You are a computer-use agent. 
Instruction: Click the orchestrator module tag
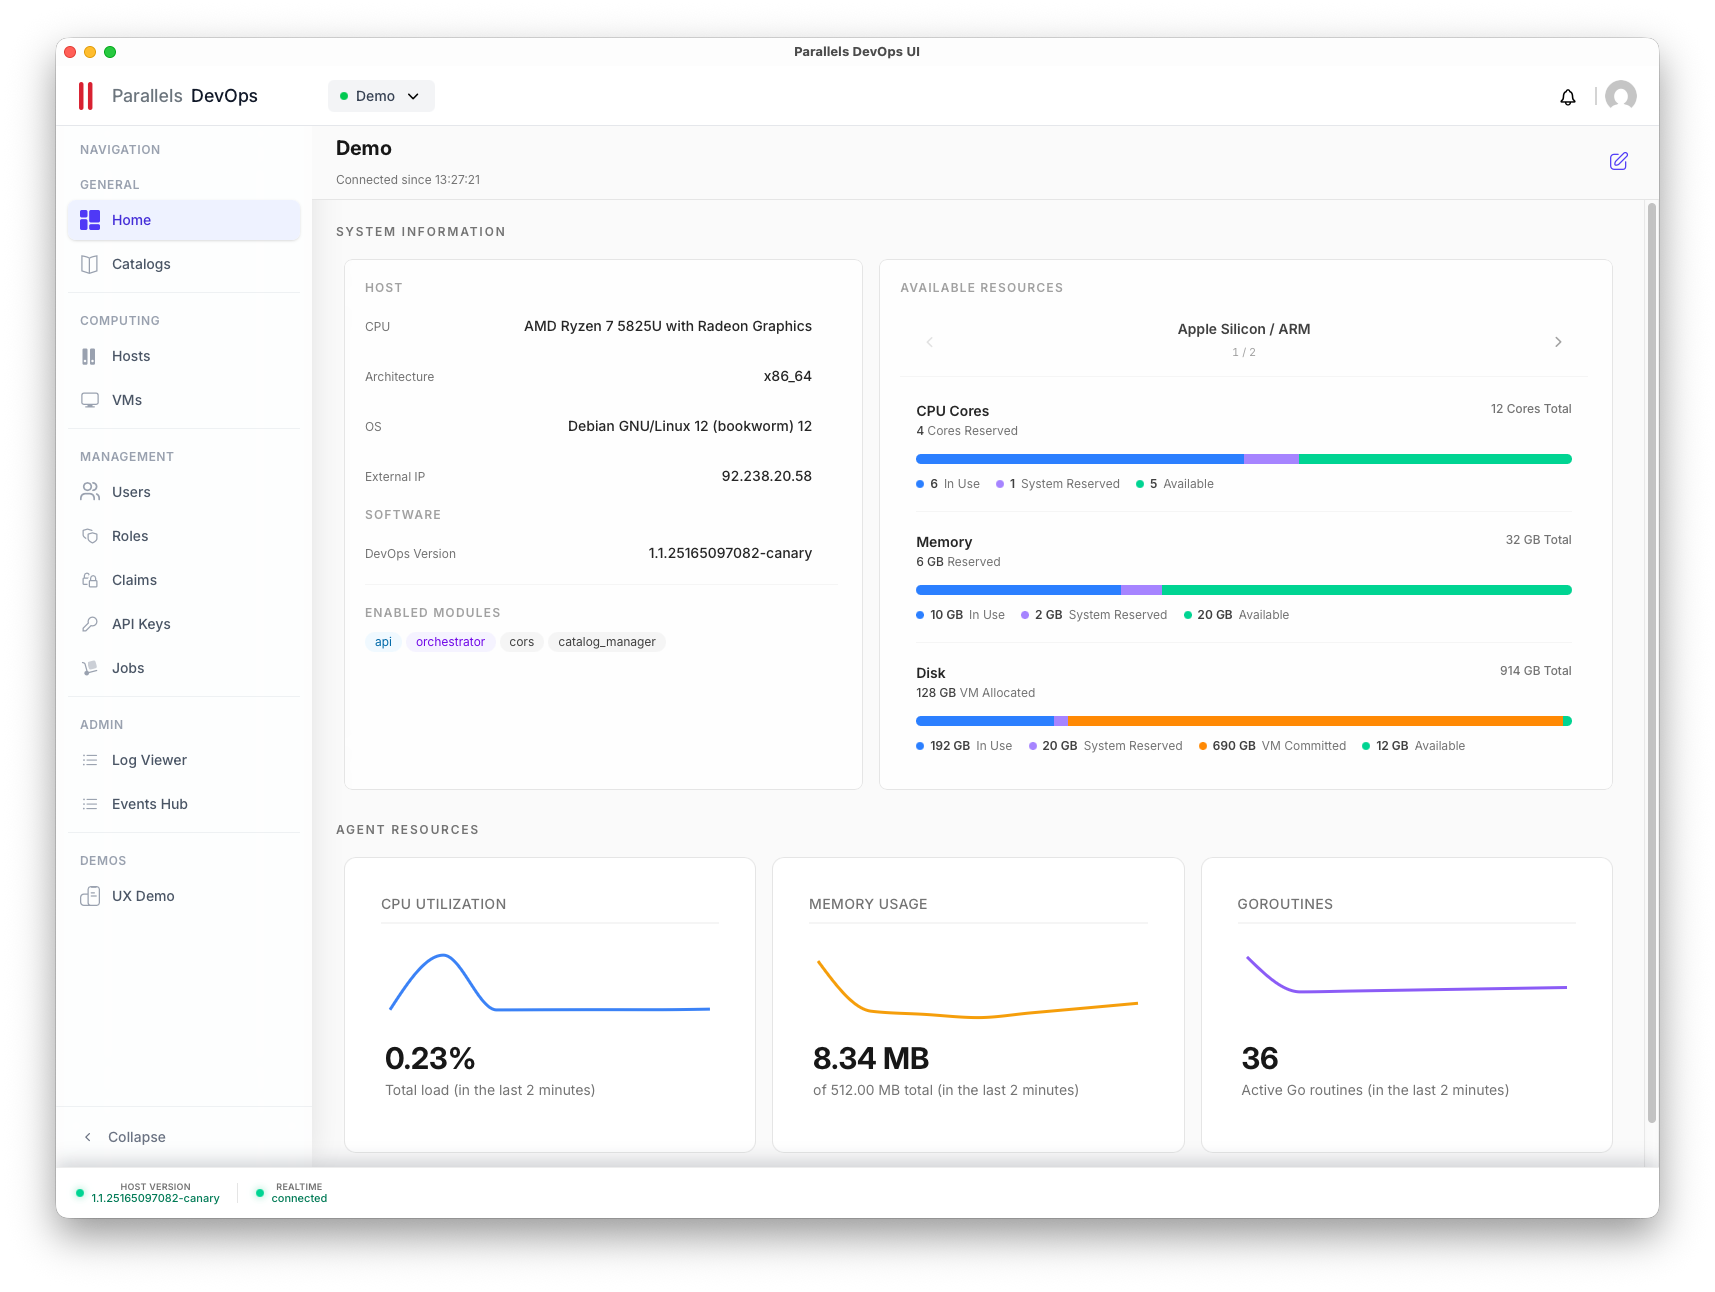click(x=450, y=642)
